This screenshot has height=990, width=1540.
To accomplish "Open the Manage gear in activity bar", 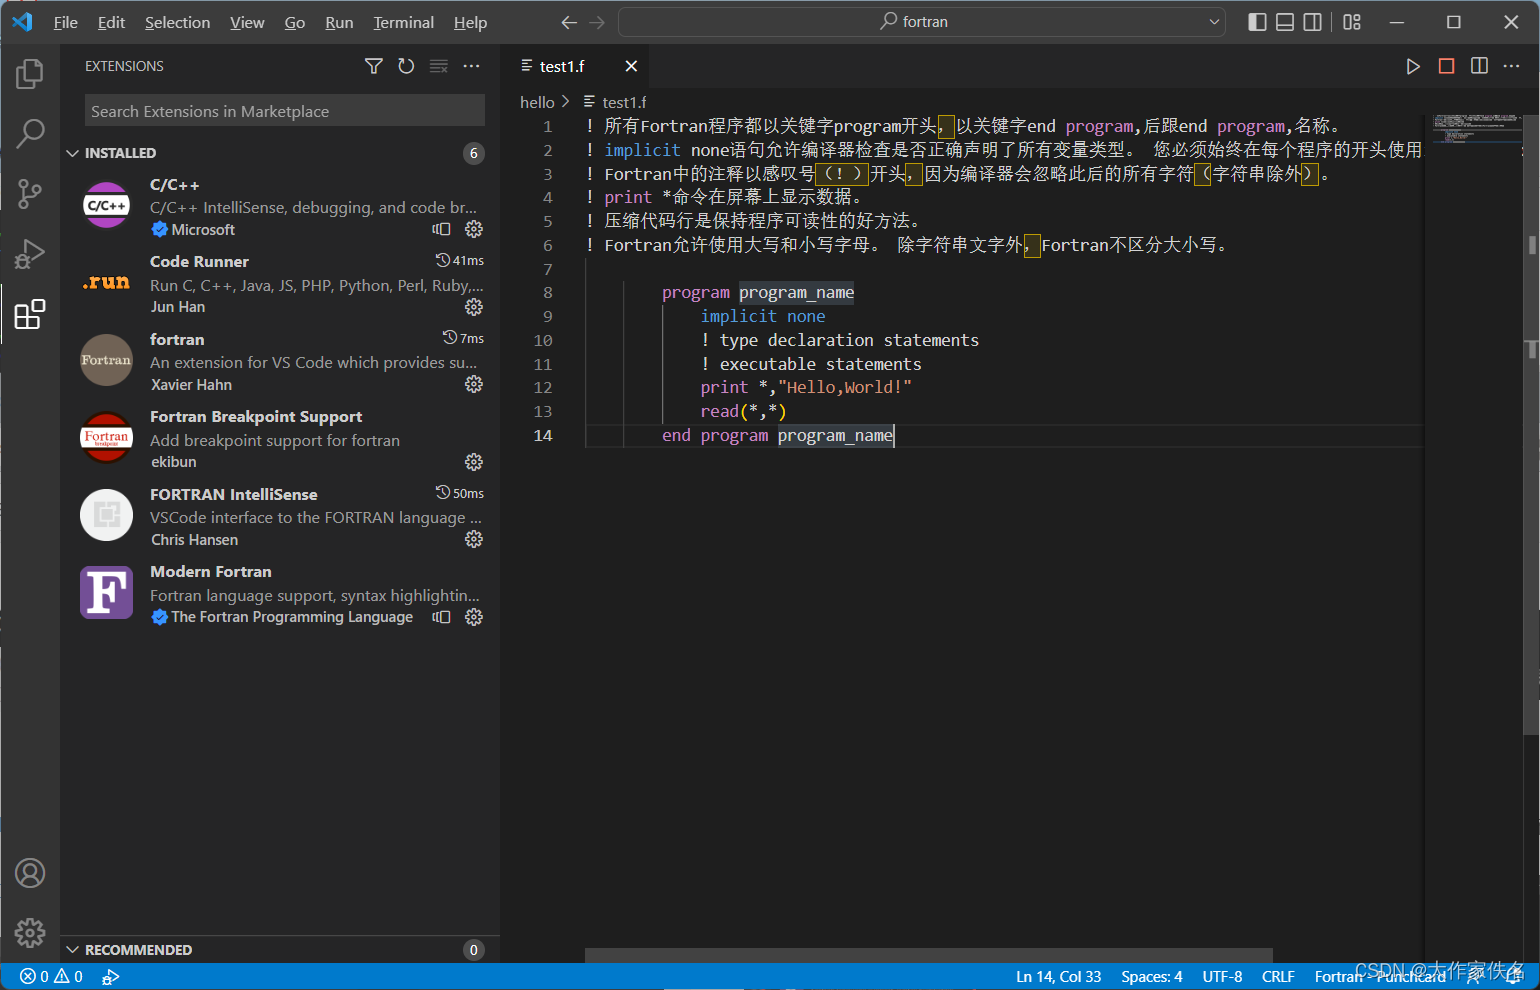I will point(30,933).
